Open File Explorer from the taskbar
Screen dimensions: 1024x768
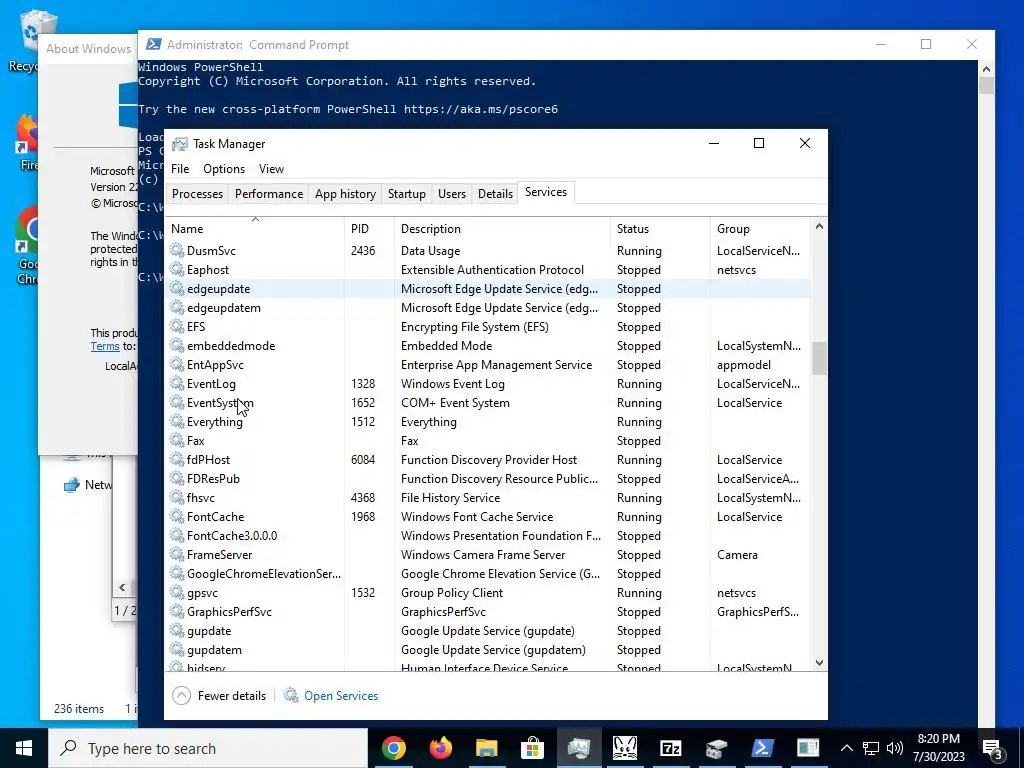[x=487, y=748]
